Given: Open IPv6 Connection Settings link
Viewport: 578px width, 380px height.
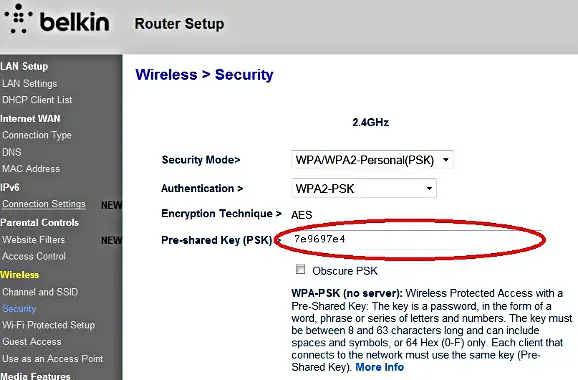Looking at the screenshot, I should 43,204.
